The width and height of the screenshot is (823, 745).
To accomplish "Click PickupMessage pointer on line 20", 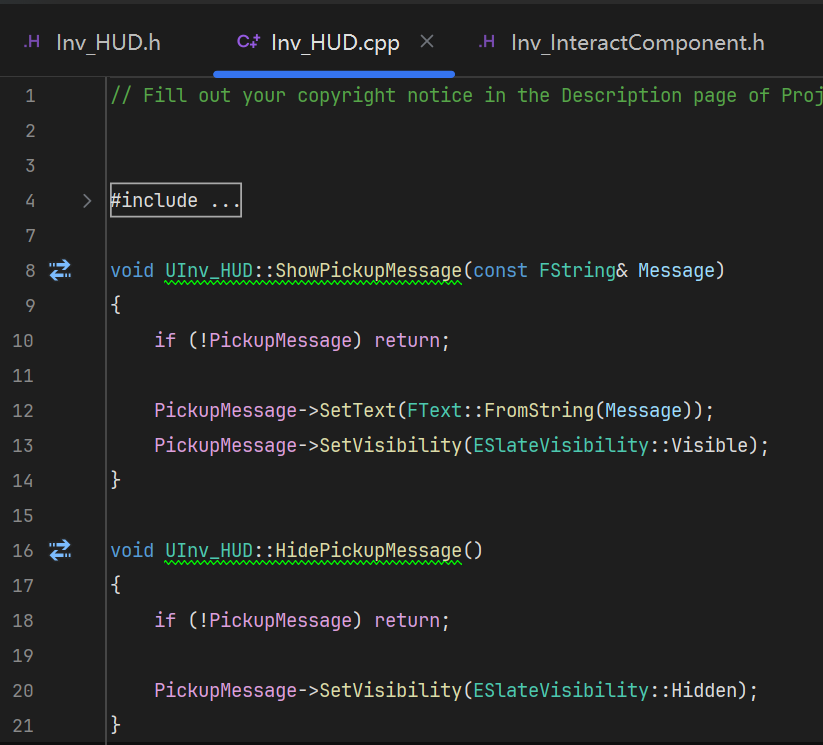I will click(x=226, y=690).
